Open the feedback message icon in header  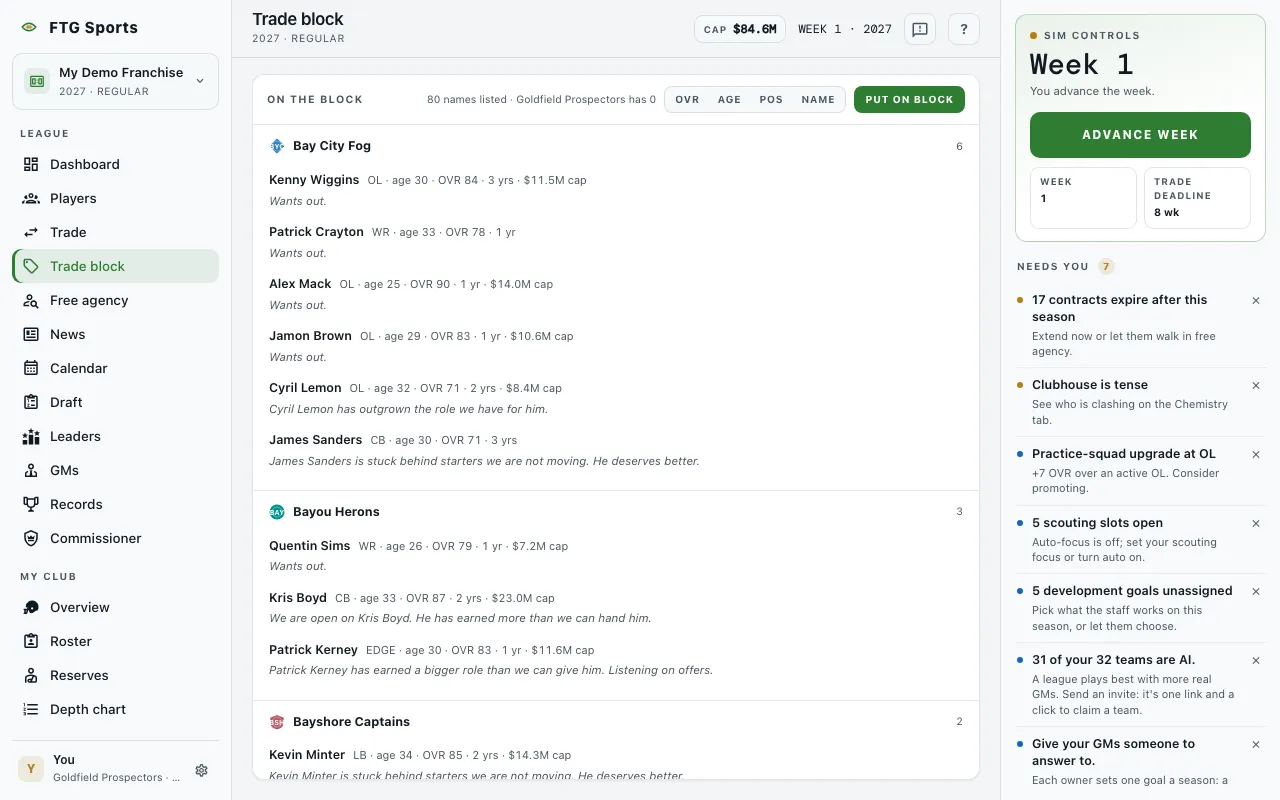[920, 29]
